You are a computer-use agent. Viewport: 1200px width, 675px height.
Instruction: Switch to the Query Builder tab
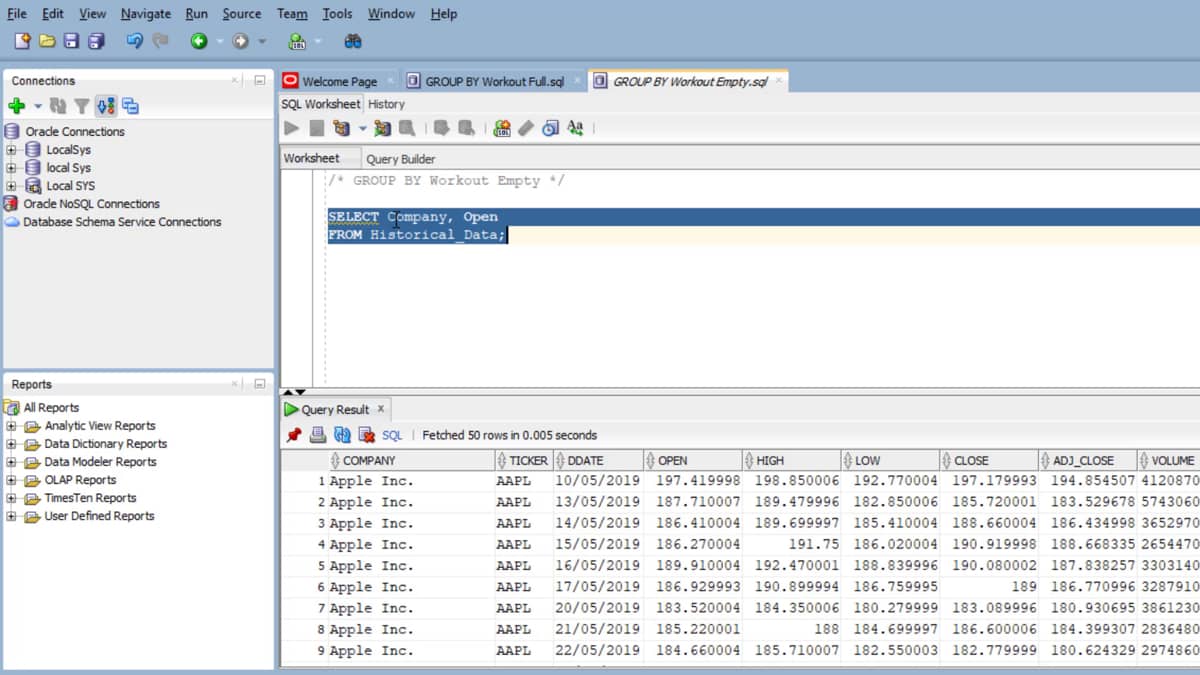click(x=400, y=159)
